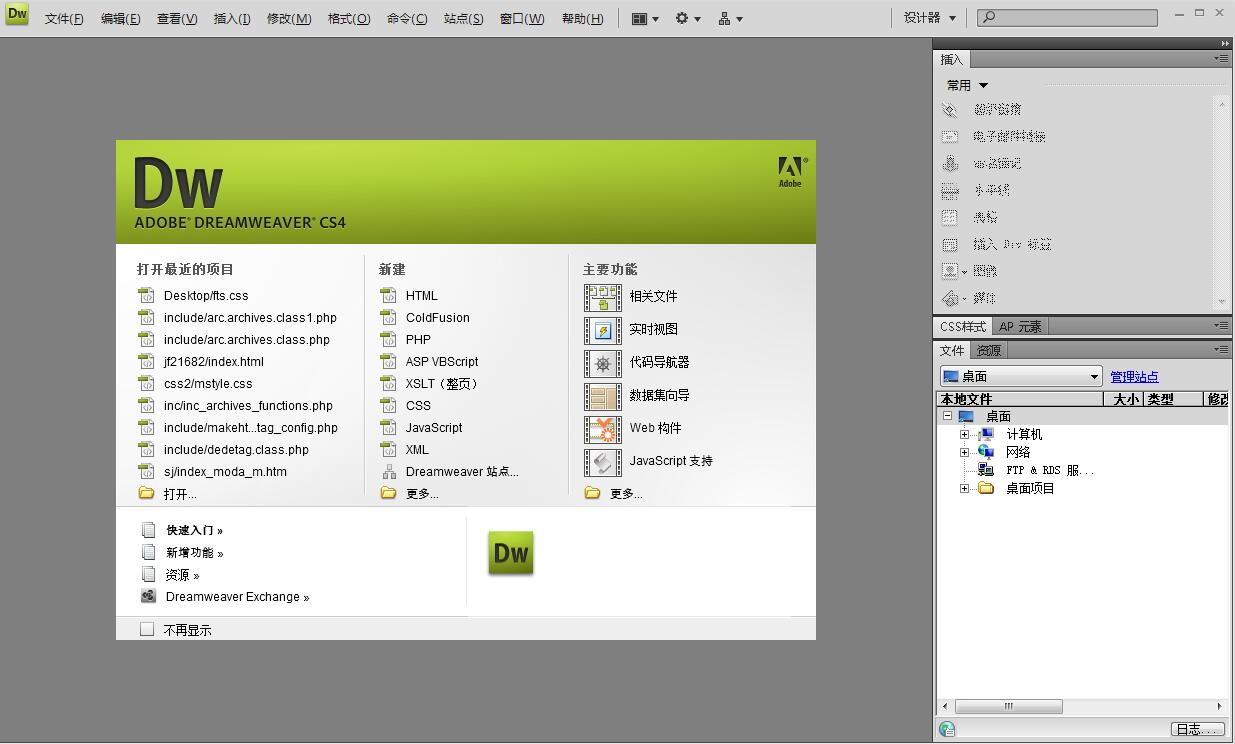Click the 实时视图 feature icon

coord(603,330)
